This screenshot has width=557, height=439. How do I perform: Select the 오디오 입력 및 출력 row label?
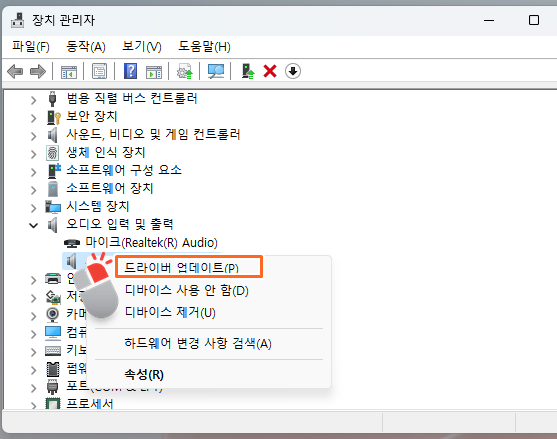120,224
